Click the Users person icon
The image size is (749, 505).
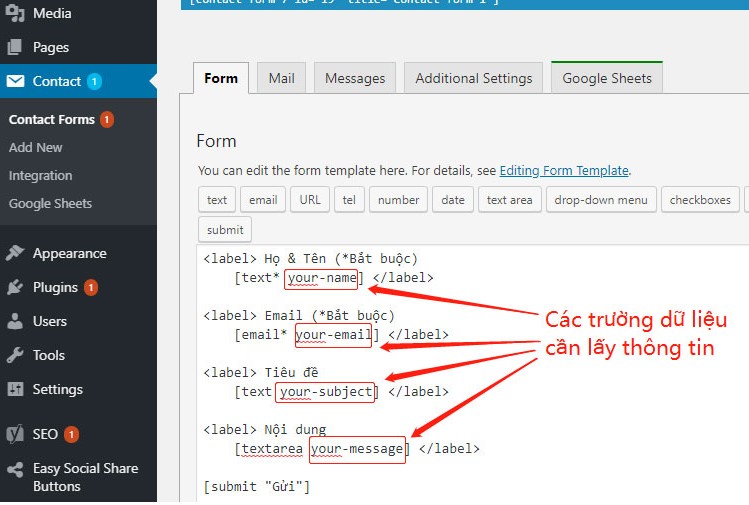click(x=15, y=321)
